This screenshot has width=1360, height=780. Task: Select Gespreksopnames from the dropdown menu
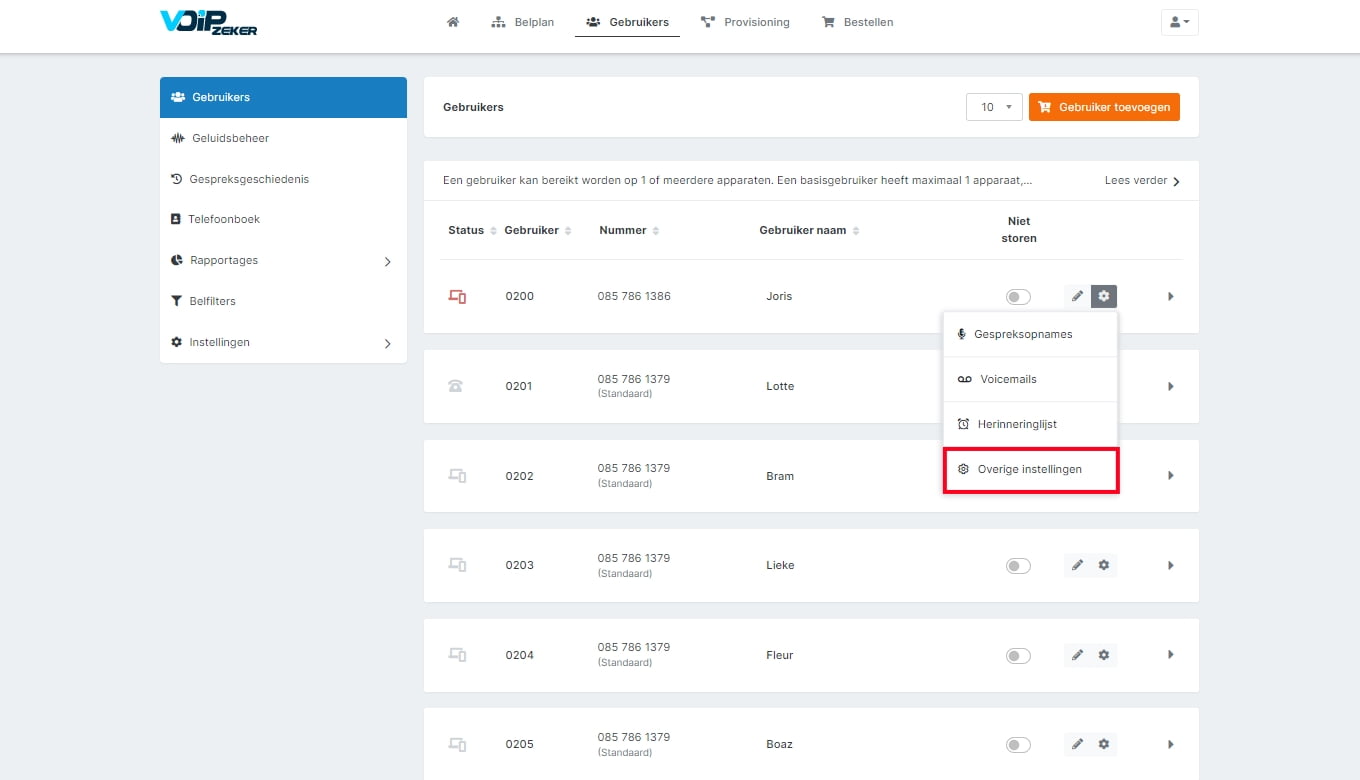(x=1030, y=334)
